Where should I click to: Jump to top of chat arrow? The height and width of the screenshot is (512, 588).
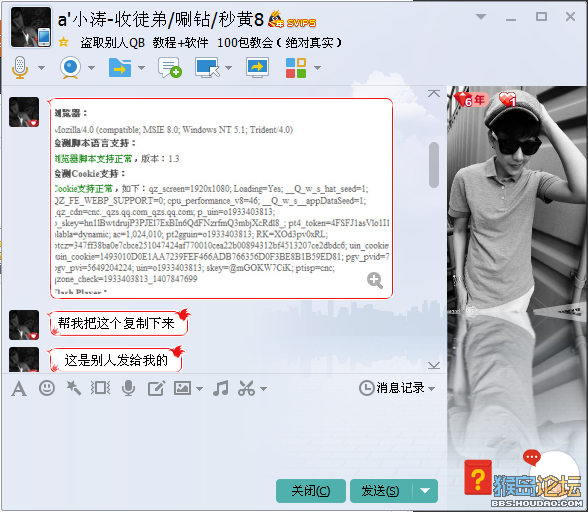pos(434,93)
